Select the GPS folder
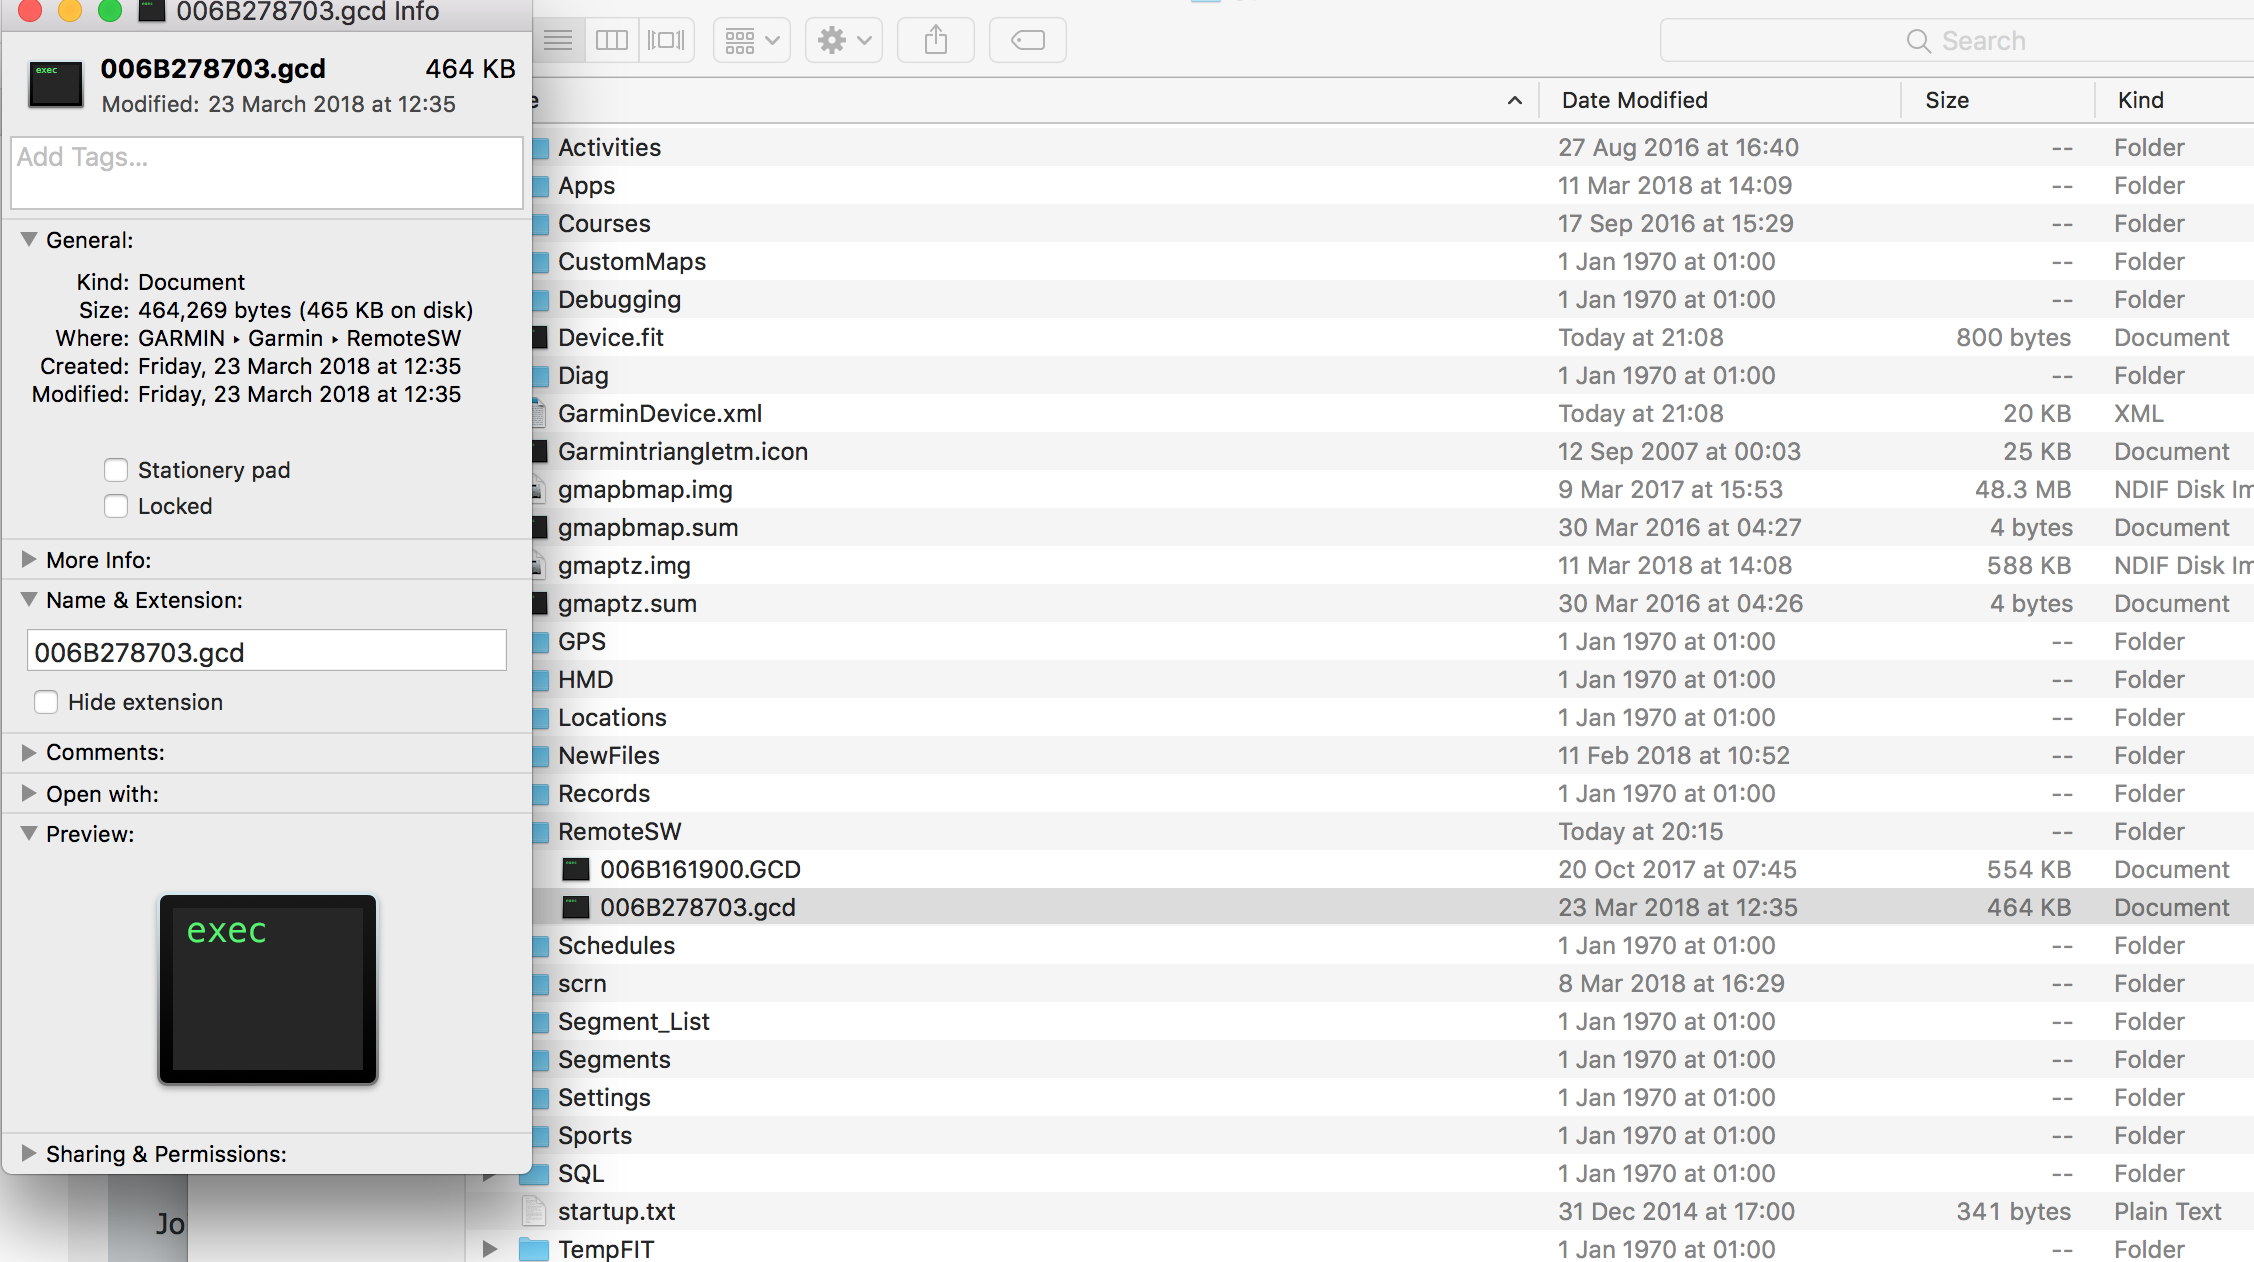 (582, 641)
